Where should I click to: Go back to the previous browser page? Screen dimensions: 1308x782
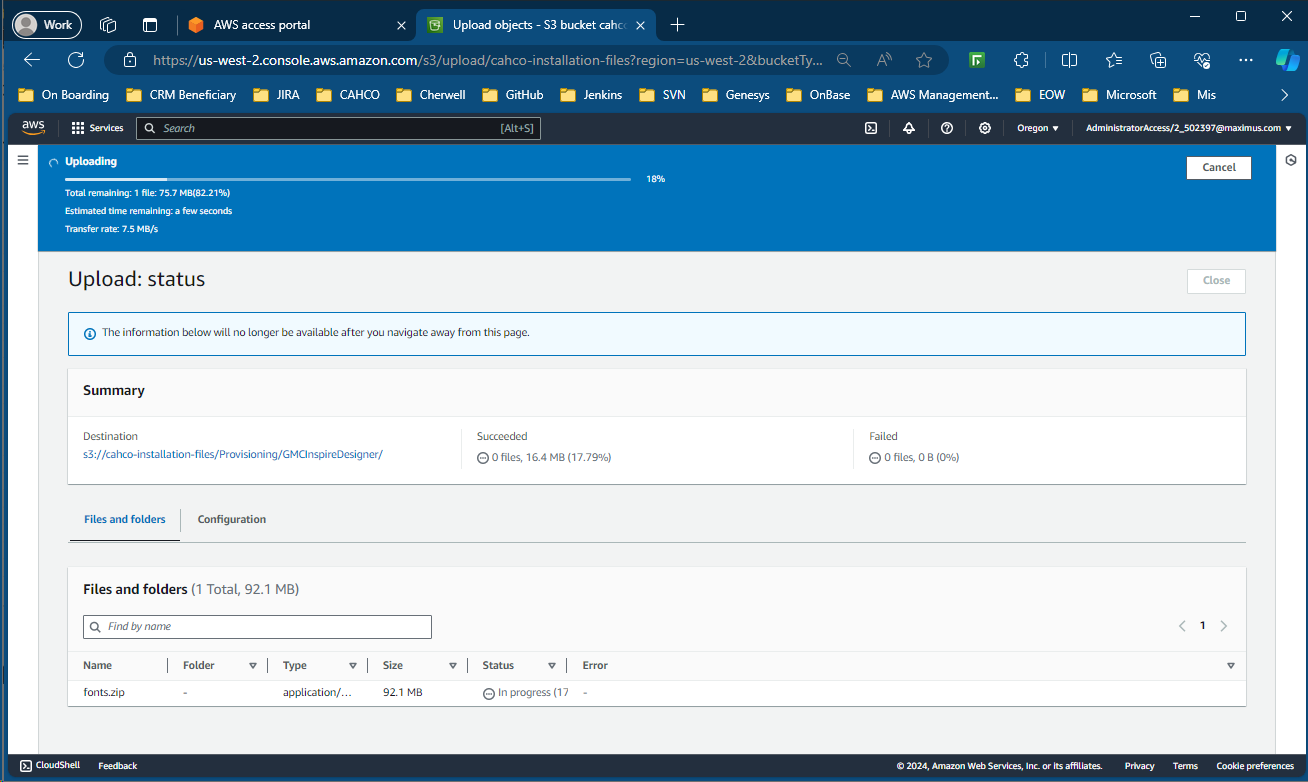tap(32, 60)
